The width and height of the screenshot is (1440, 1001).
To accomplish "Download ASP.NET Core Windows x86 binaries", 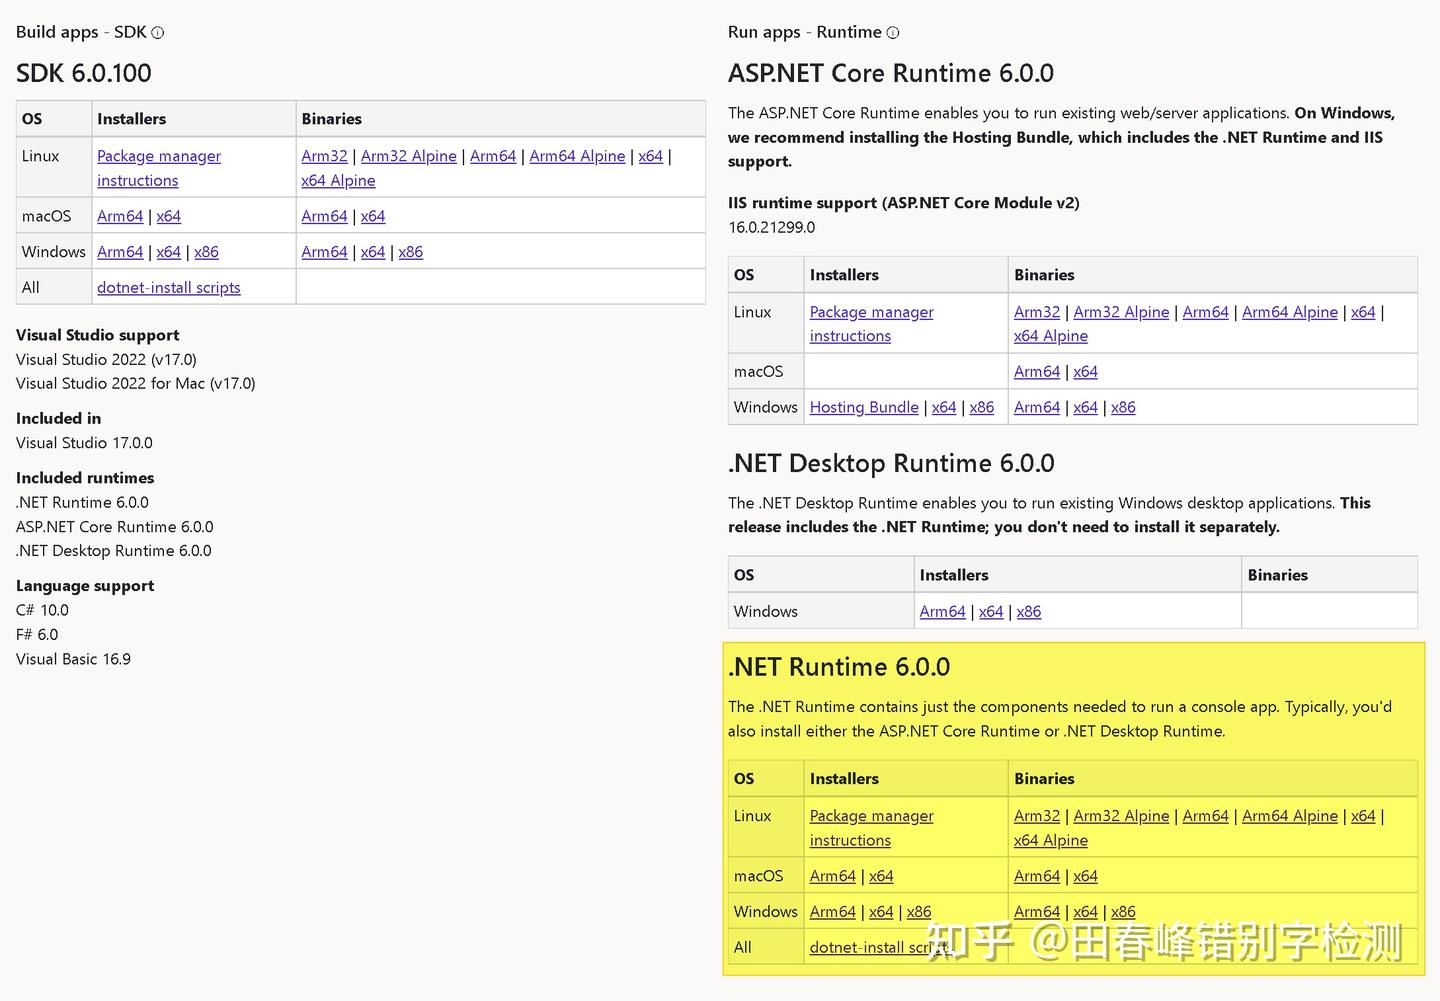I will (1123, 407).
